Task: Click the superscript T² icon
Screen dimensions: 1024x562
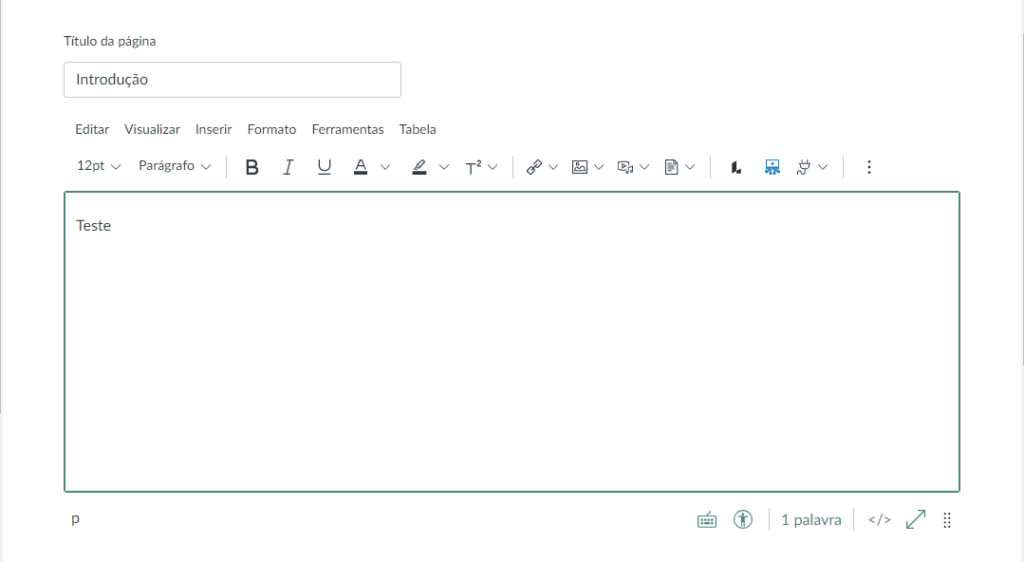Action: tap(474, 167)
